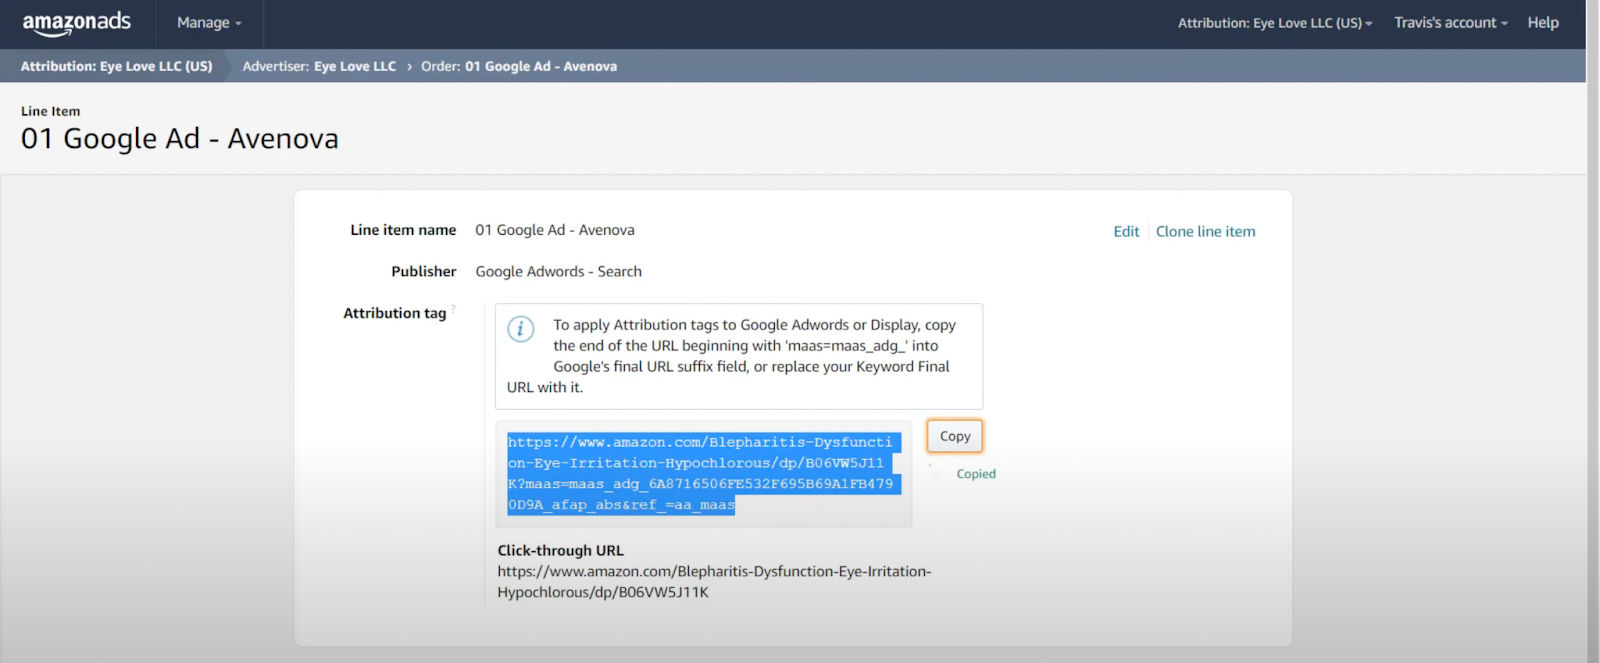Click the vertical scrollbar on the right
The height and width of the screenshot is (663, 1600).
click(1593, 331)
